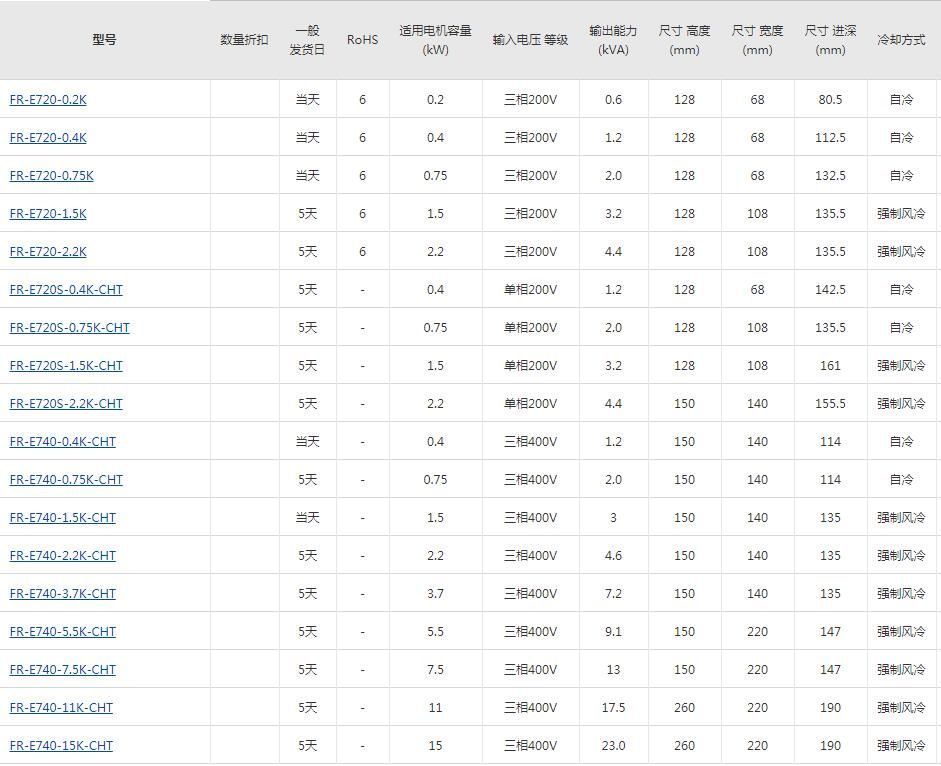Screen dimensions: 941x766
Task: Click the 尺寸 宽度 (mm) header
Action: [x=757, y=40]
